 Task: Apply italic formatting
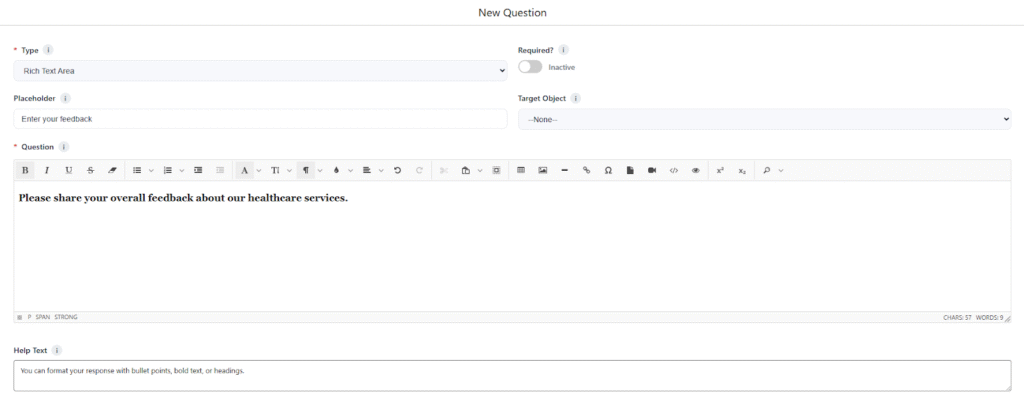pos(47,171)
